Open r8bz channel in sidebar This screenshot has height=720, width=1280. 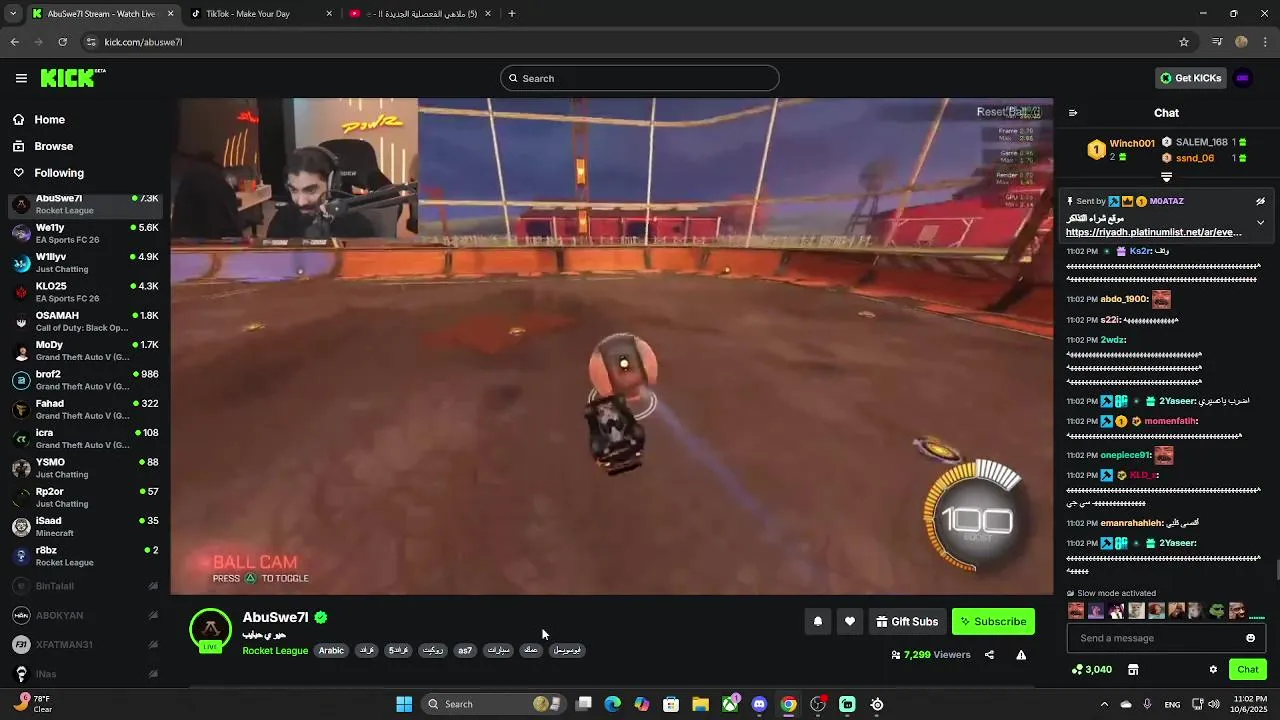[x=85, y=556]
